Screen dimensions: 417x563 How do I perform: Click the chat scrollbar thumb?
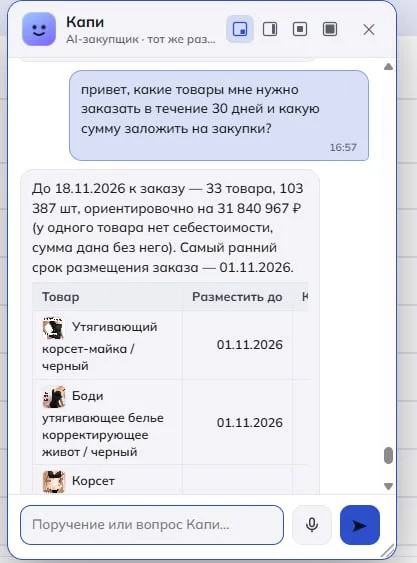pos(388,456)
